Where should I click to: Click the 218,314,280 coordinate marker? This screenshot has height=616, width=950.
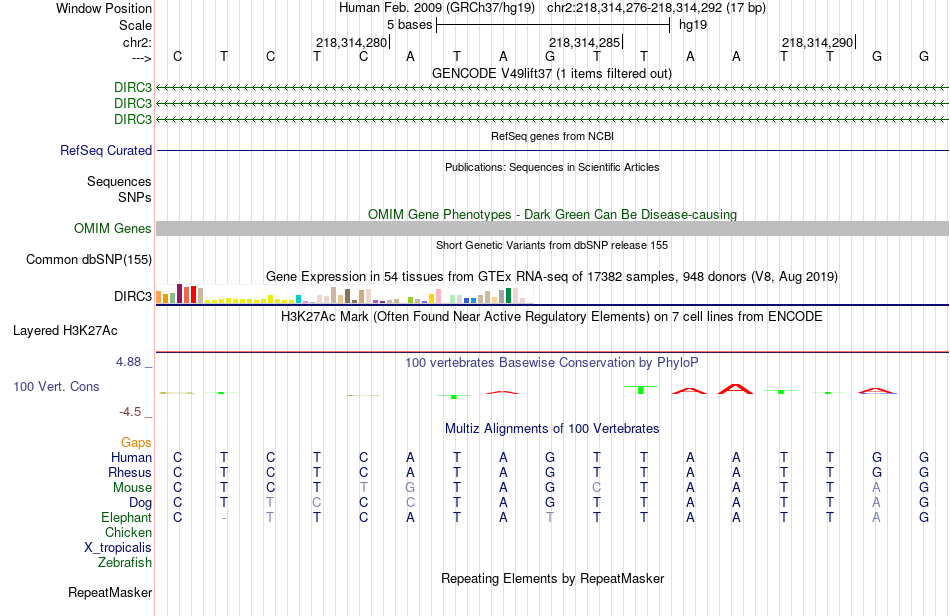(x=351, y=42)
